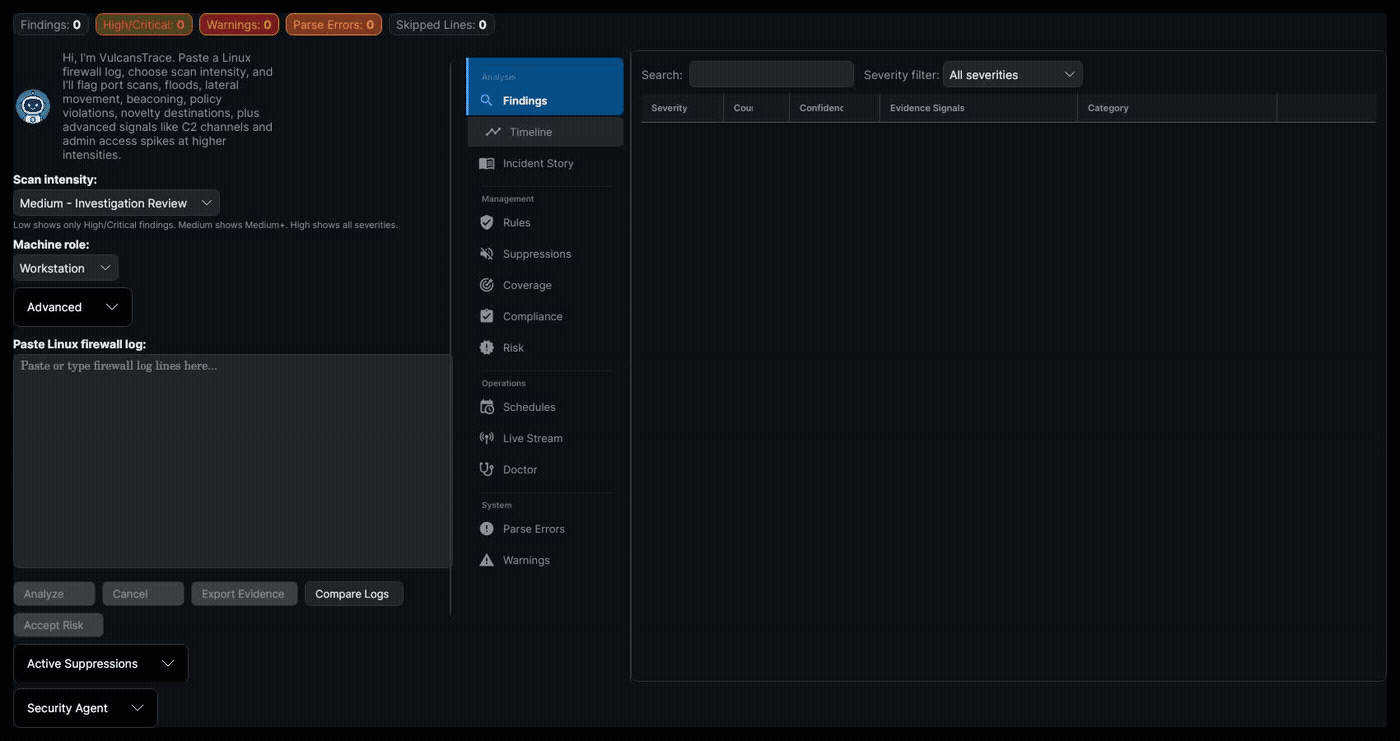The width and height of the screenshot is (1400, 741).
Task: Click the VulcansTrace robot avatar icon
Action: [33, 106]
